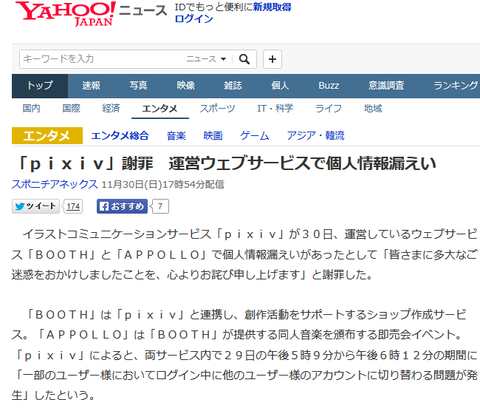
Task: Select the スポーツ category
Action: [217, 108]
